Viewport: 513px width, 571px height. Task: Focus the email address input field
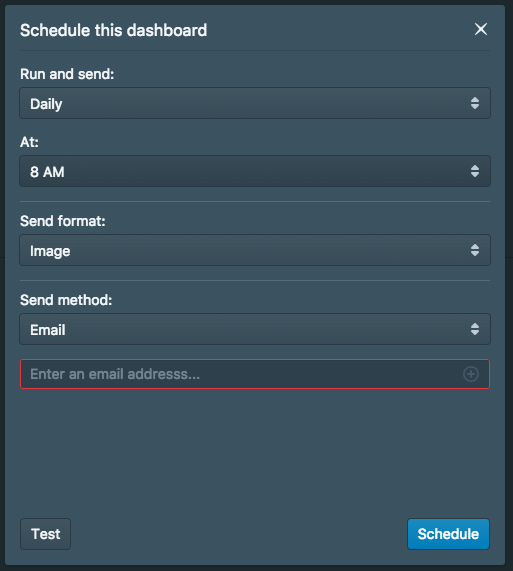[255, 374]
